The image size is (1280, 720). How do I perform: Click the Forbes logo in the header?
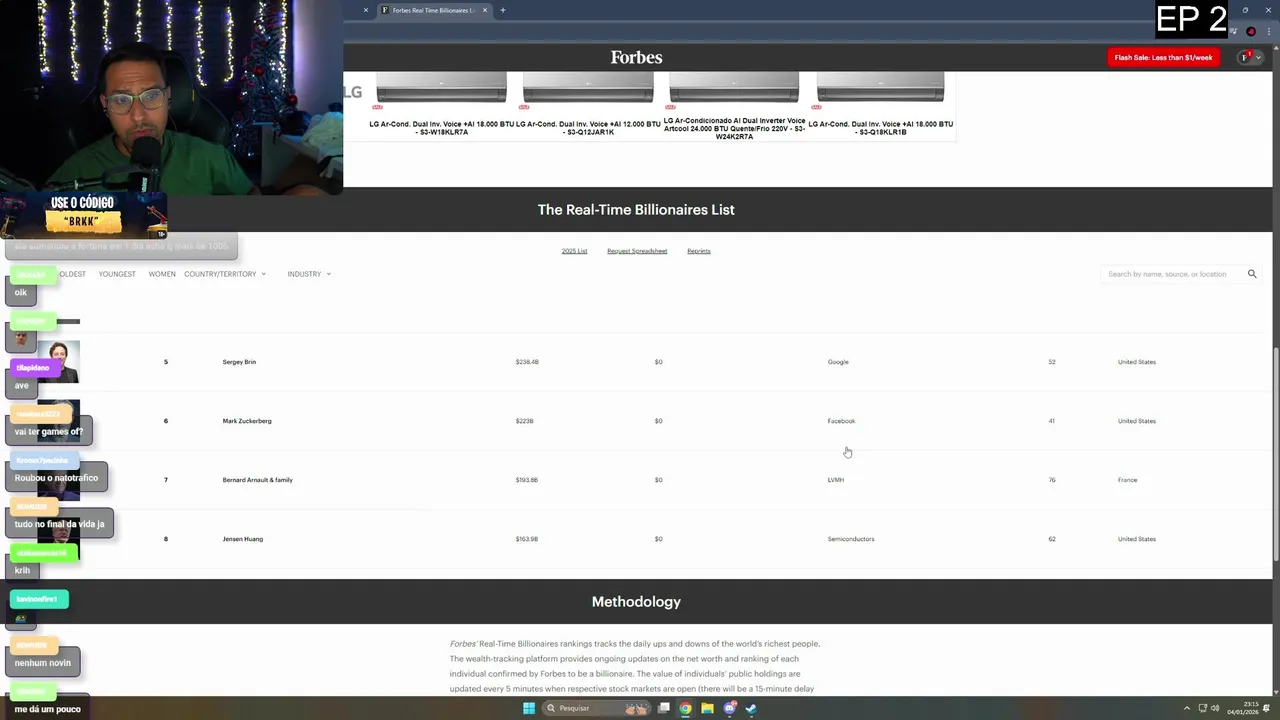(636, 57)
